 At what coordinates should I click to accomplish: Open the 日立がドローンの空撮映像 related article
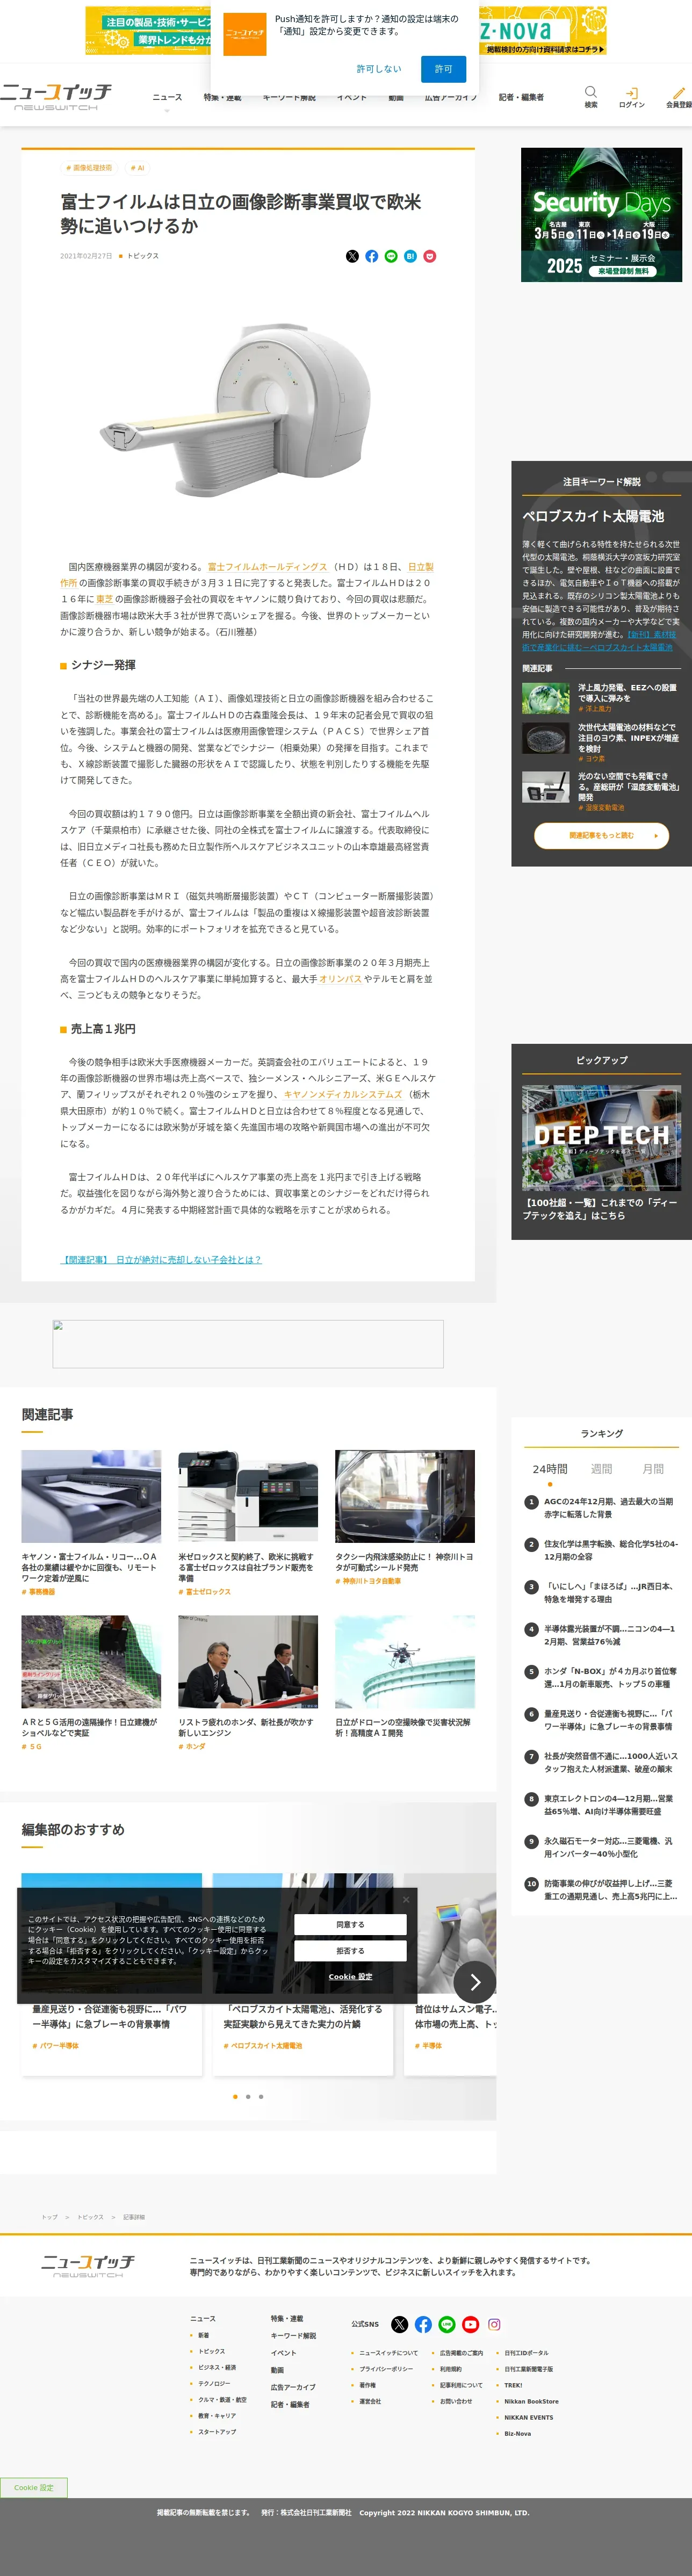point(405,1728)
